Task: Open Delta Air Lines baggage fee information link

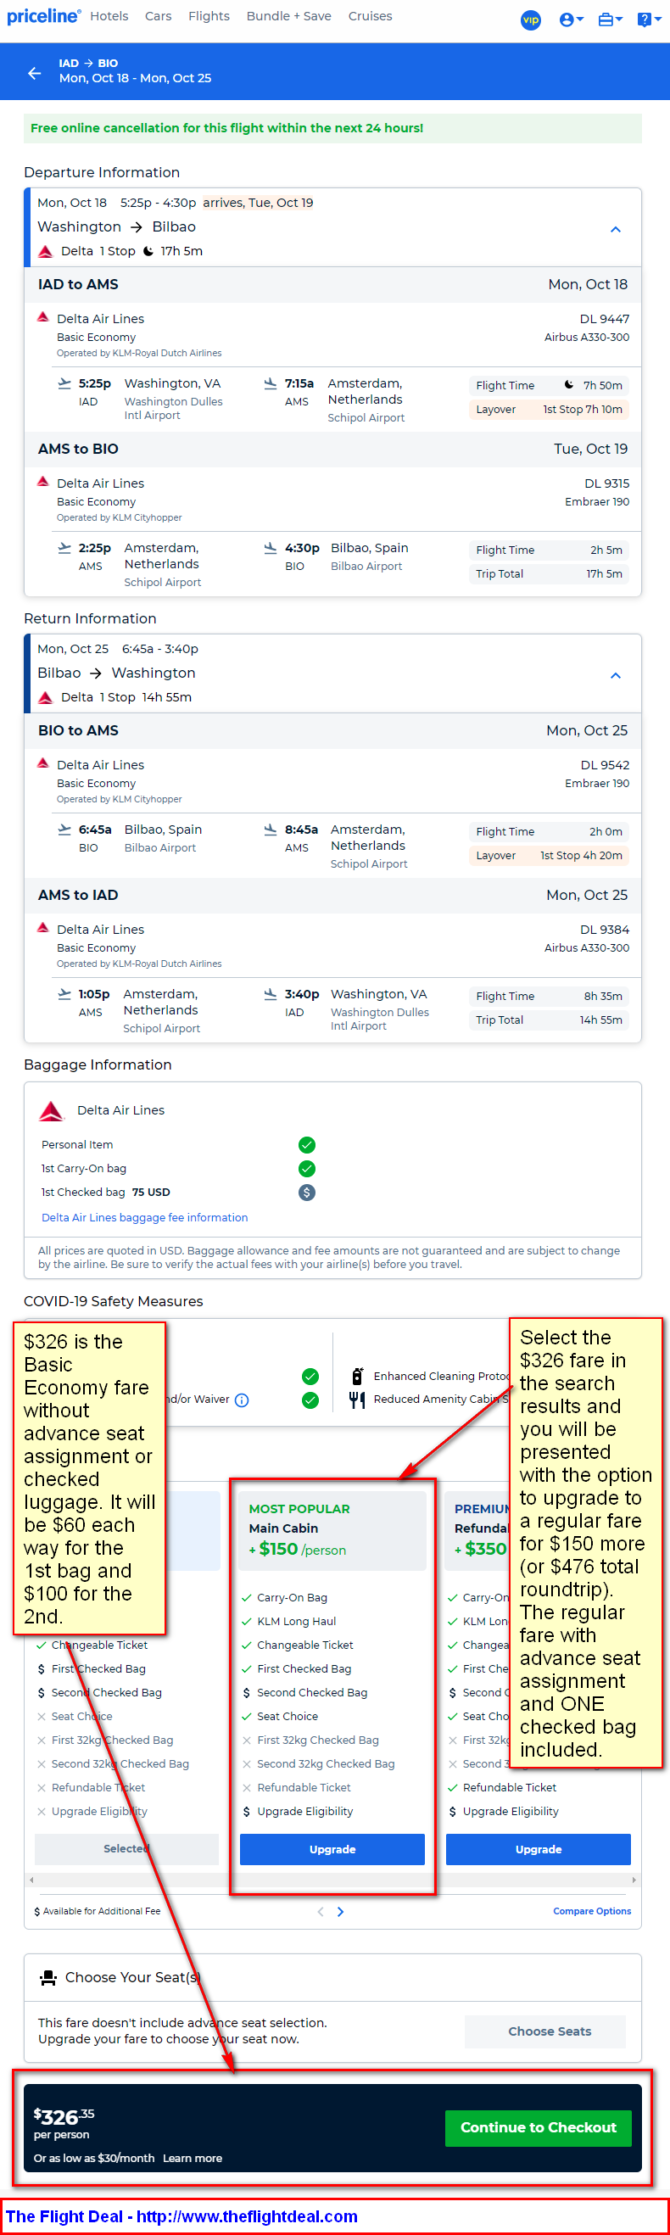Action: [x=145, y=1217]
